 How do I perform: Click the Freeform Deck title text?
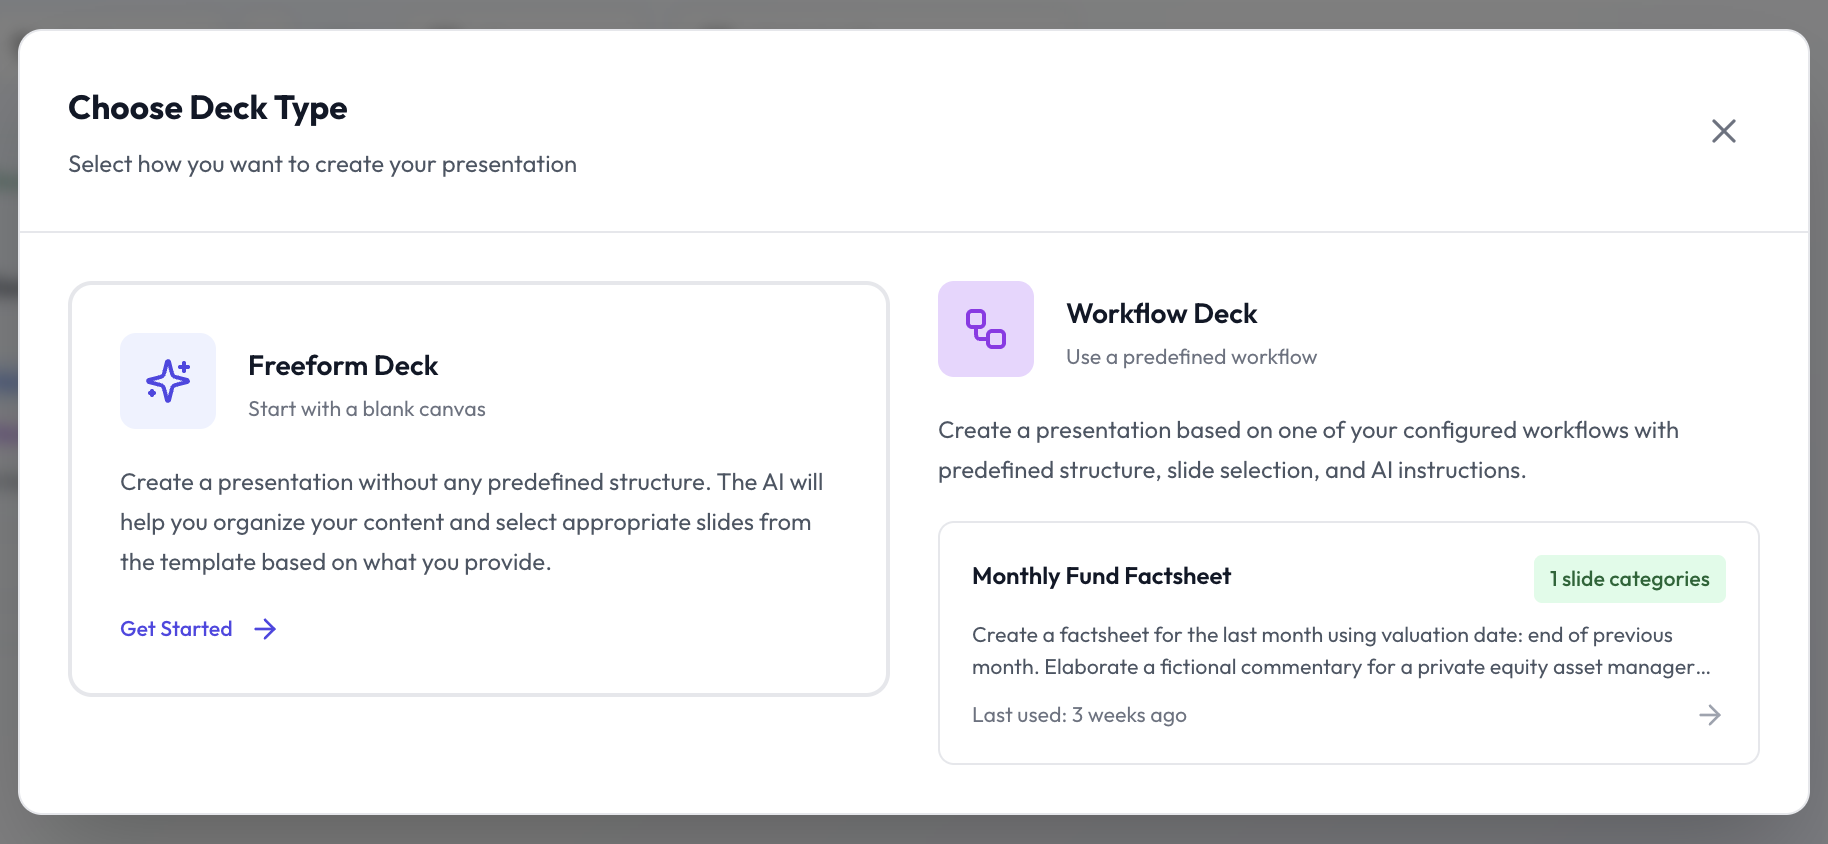coord(343,366)
